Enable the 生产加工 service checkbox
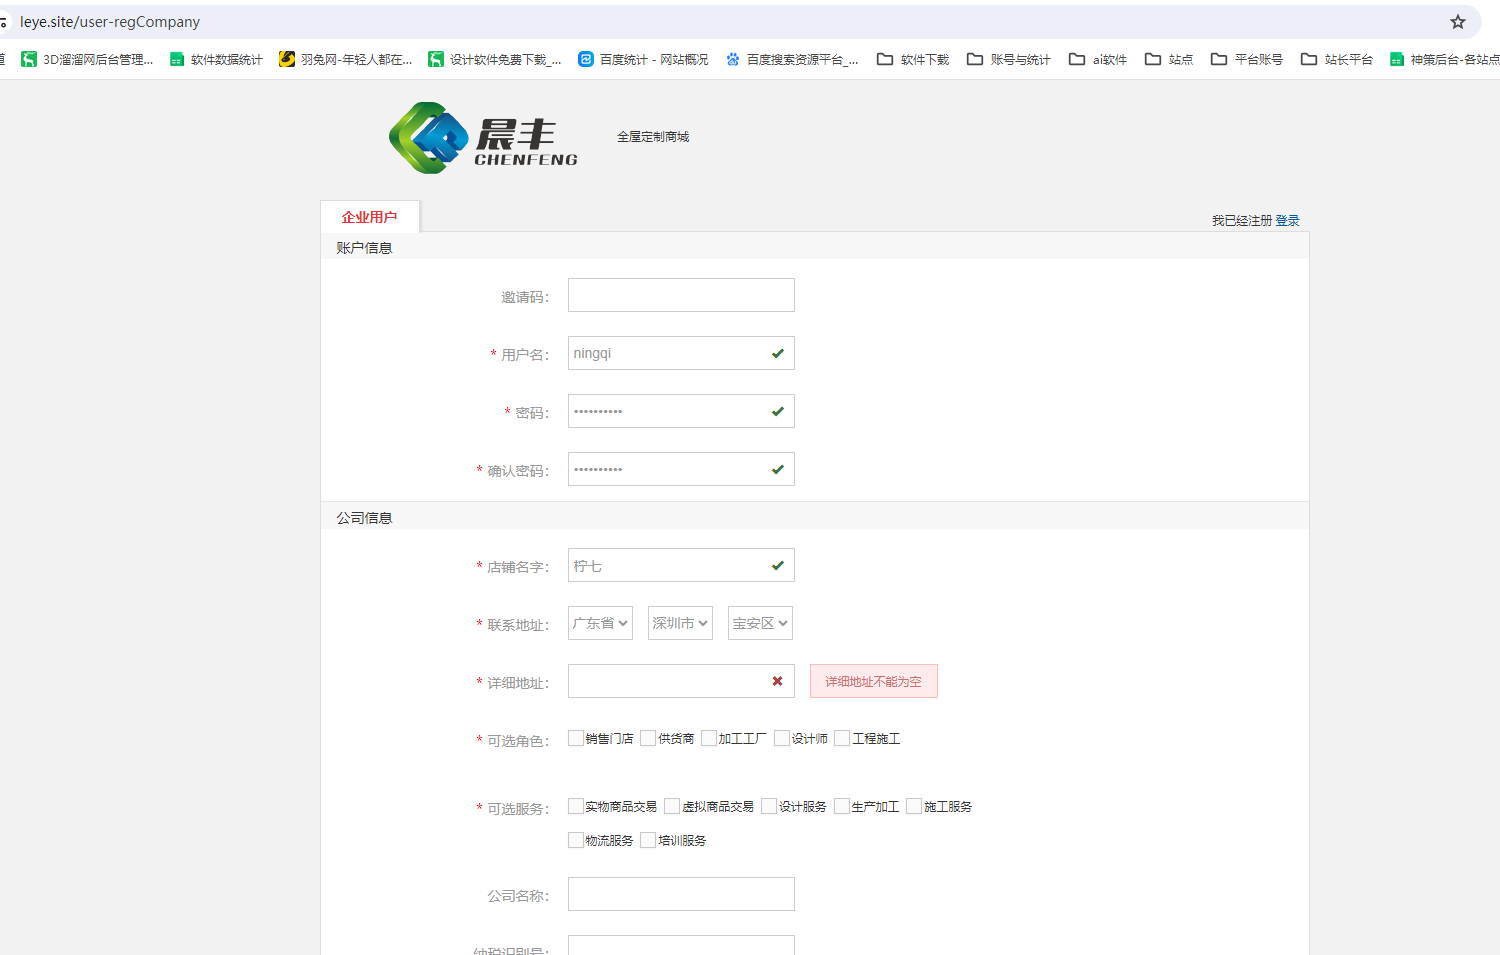The image size is (1500, 955). click(x=842, y=806)
